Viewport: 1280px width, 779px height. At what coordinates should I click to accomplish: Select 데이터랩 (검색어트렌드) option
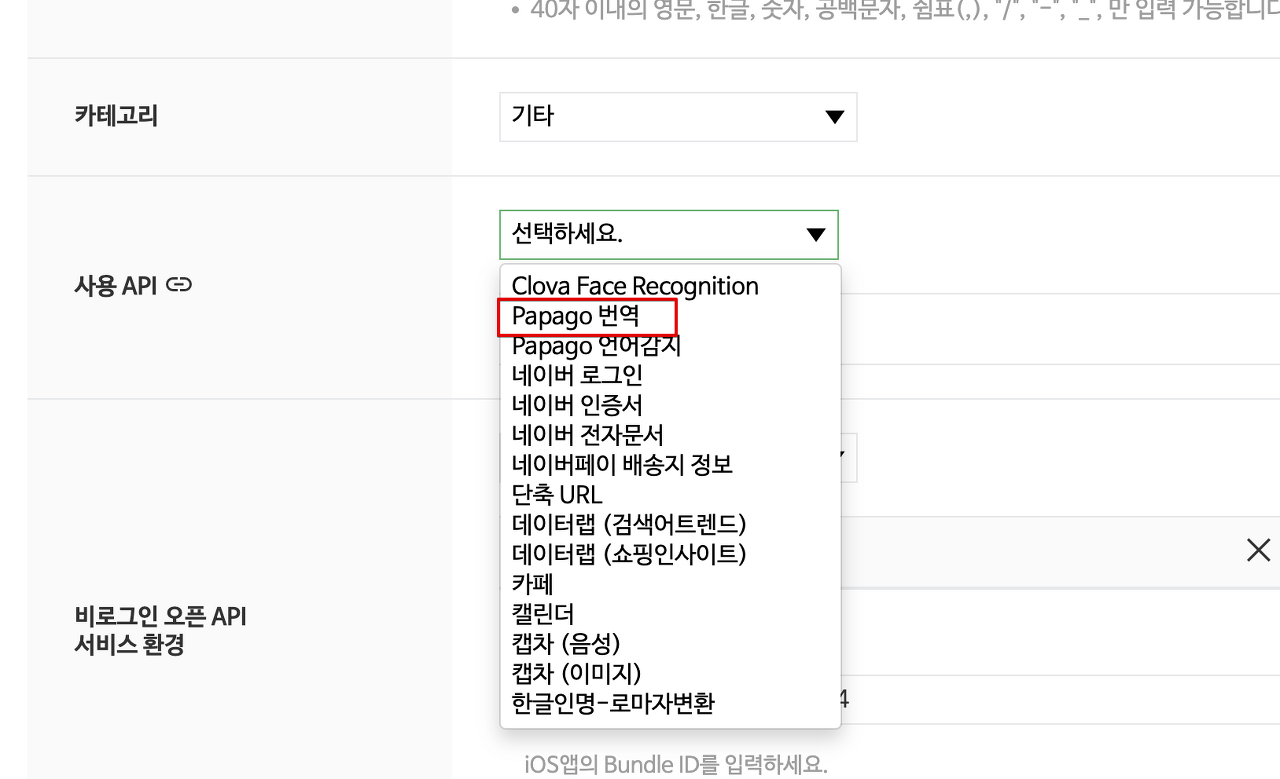pyautogui.click(x=629, y=524)
